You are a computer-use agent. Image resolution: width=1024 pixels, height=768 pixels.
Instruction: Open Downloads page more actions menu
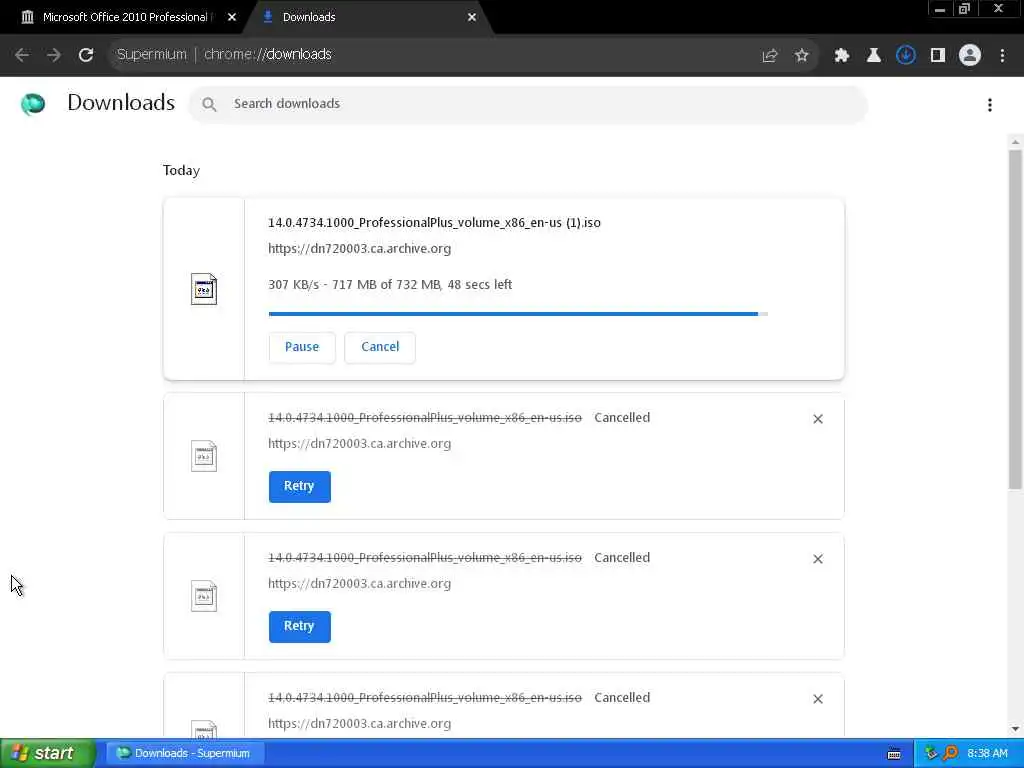pos(990,105)
